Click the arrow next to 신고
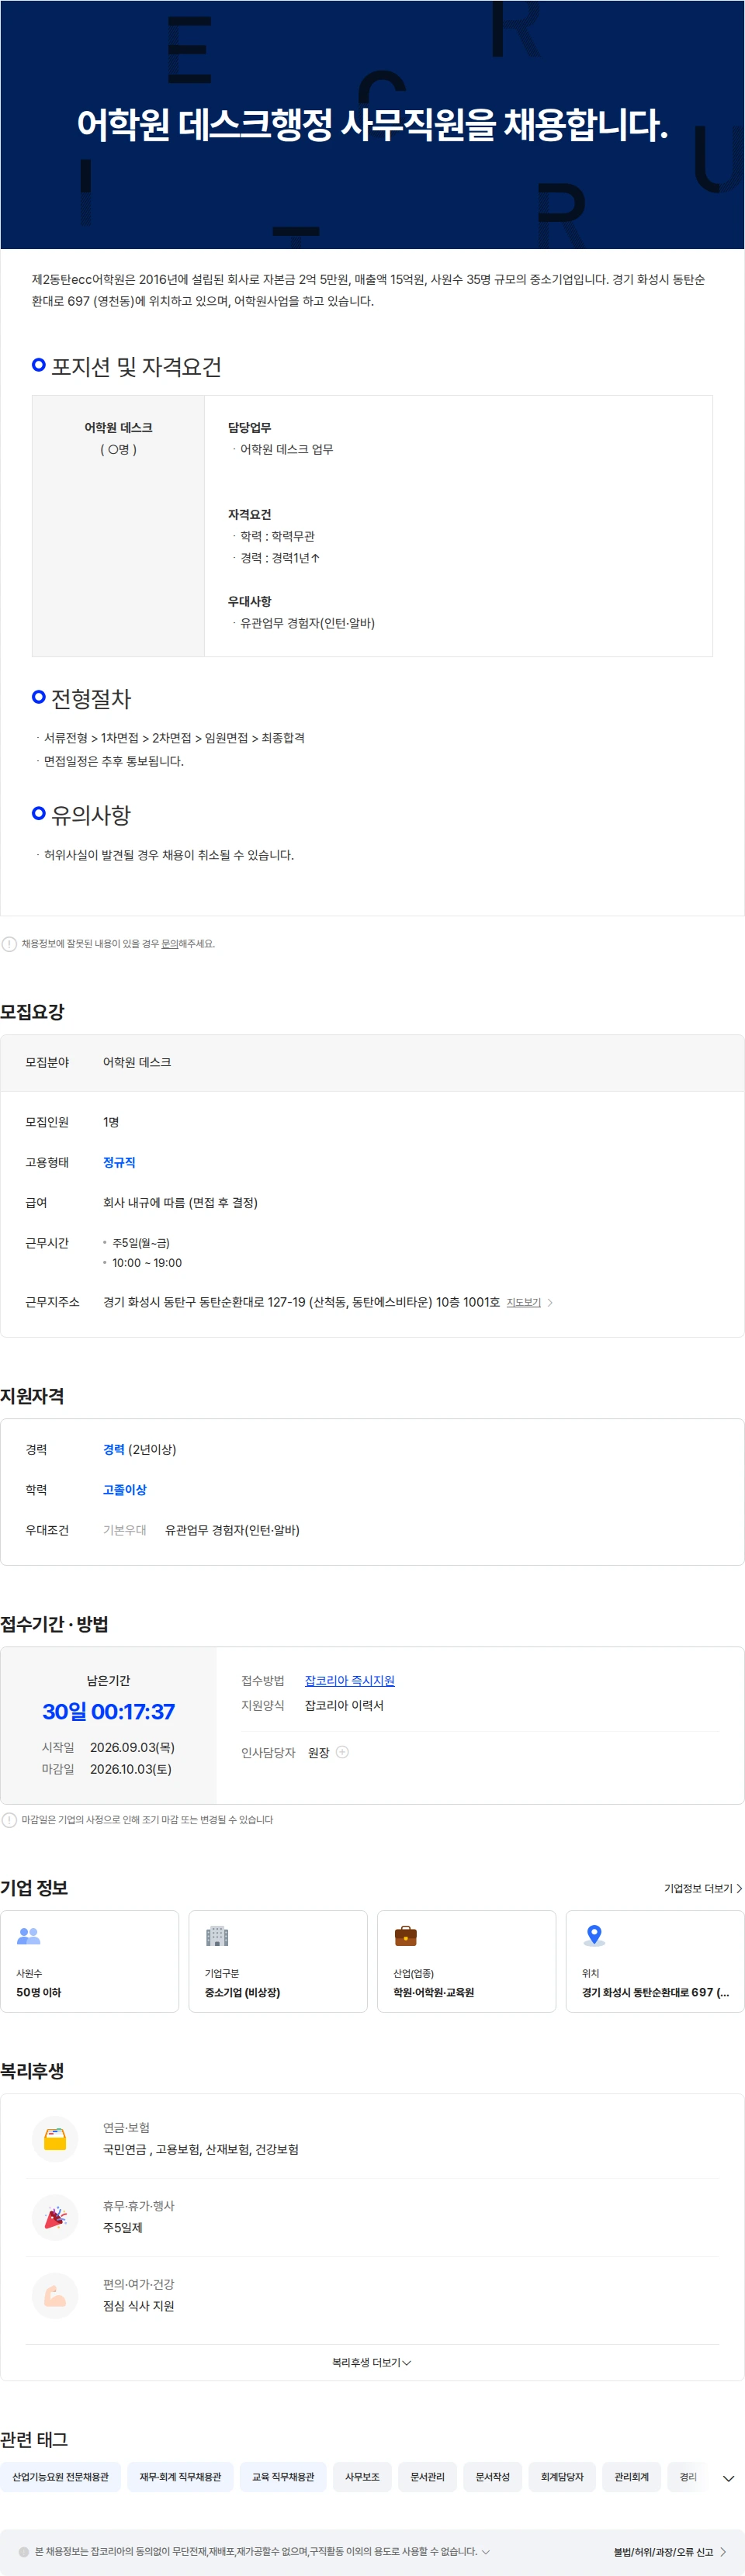Viewport: 745px width, 2576px height. click(723, 2551)
